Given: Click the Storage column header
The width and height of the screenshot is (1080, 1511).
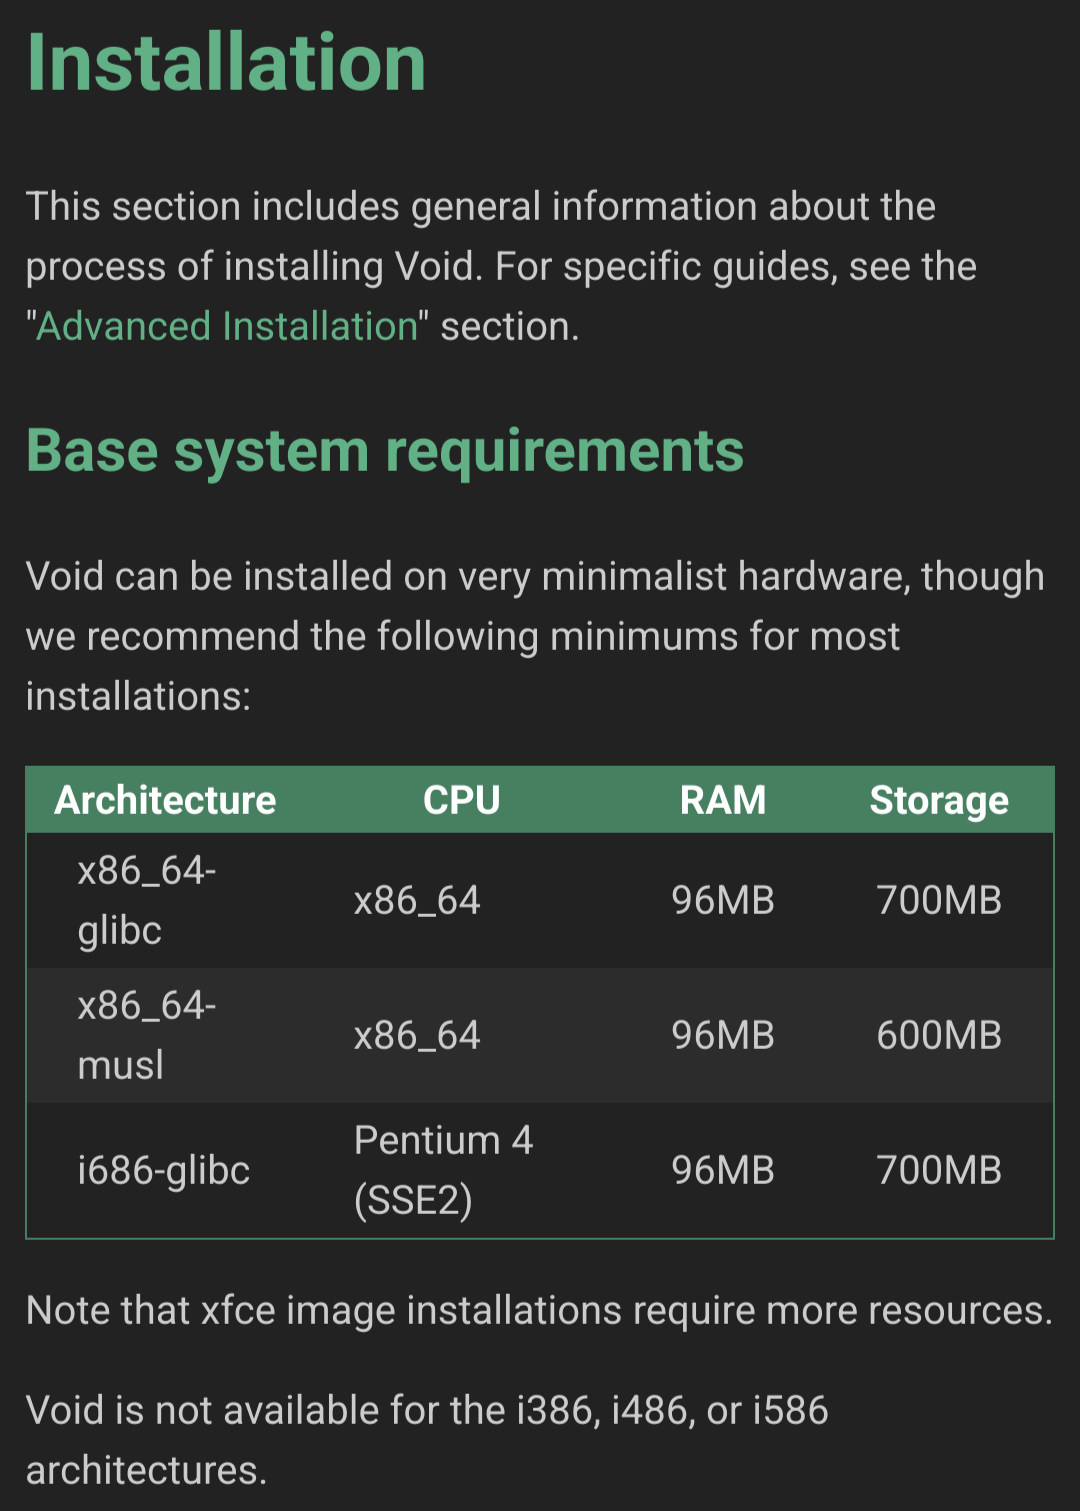Looking at the screenshot, I should tap(938, 800).
